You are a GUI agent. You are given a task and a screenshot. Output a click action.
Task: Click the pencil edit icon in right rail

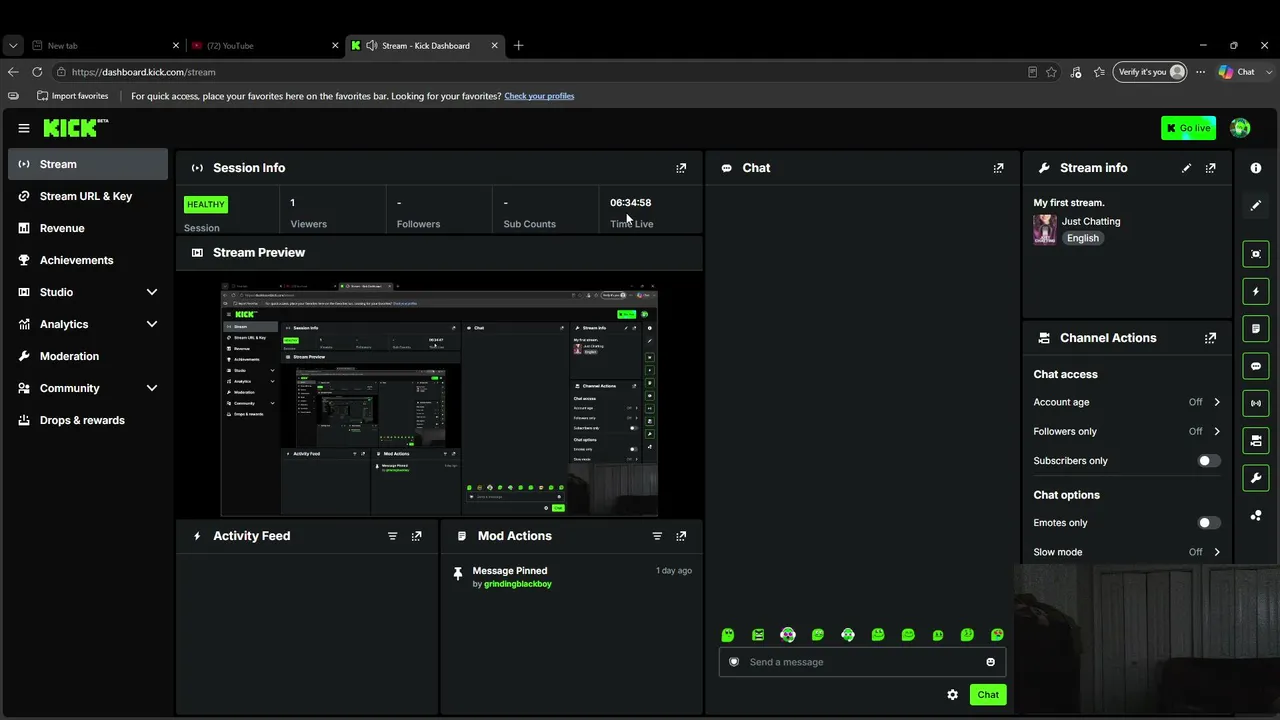click(1256, 205)
